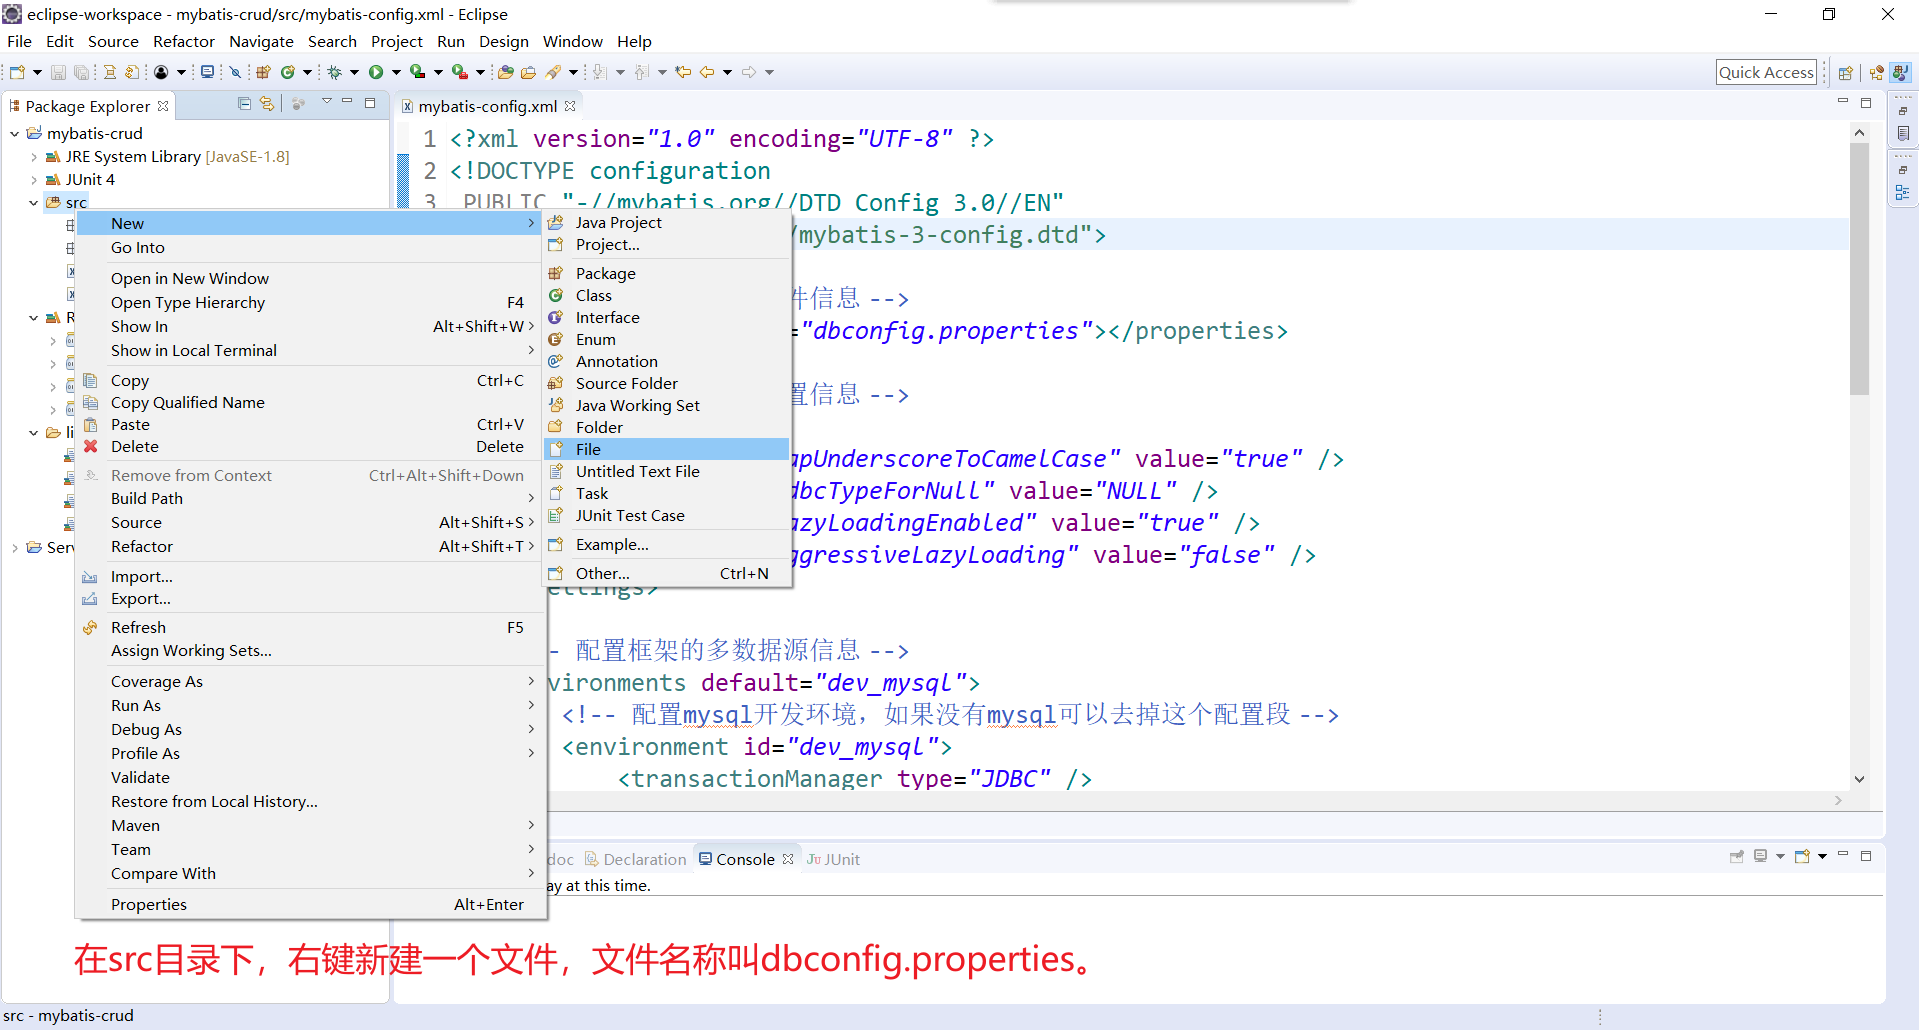
Task: Click the Search flashlight toolbar icon
Action: (552, 72)
